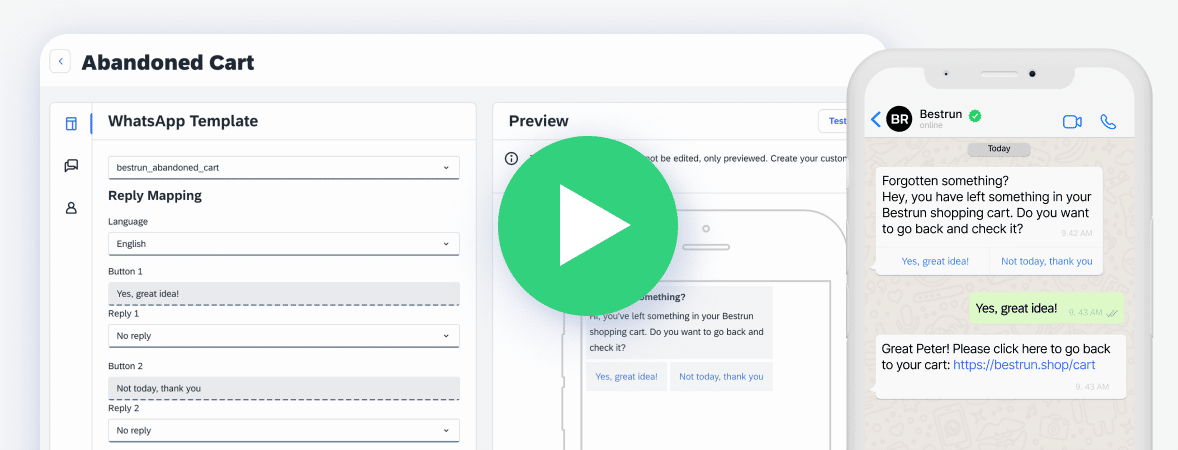Open the template layout sidebar icon
Screen dimensions: 1178x450
[71, 124]
